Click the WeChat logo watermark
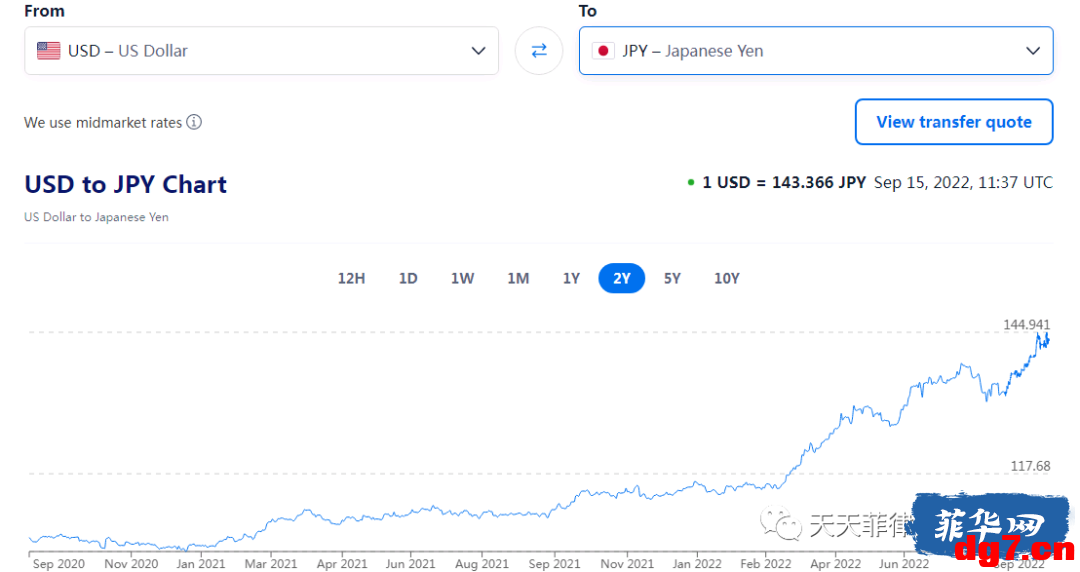Viewport: 1080px width, 572px height. [781, 524]
